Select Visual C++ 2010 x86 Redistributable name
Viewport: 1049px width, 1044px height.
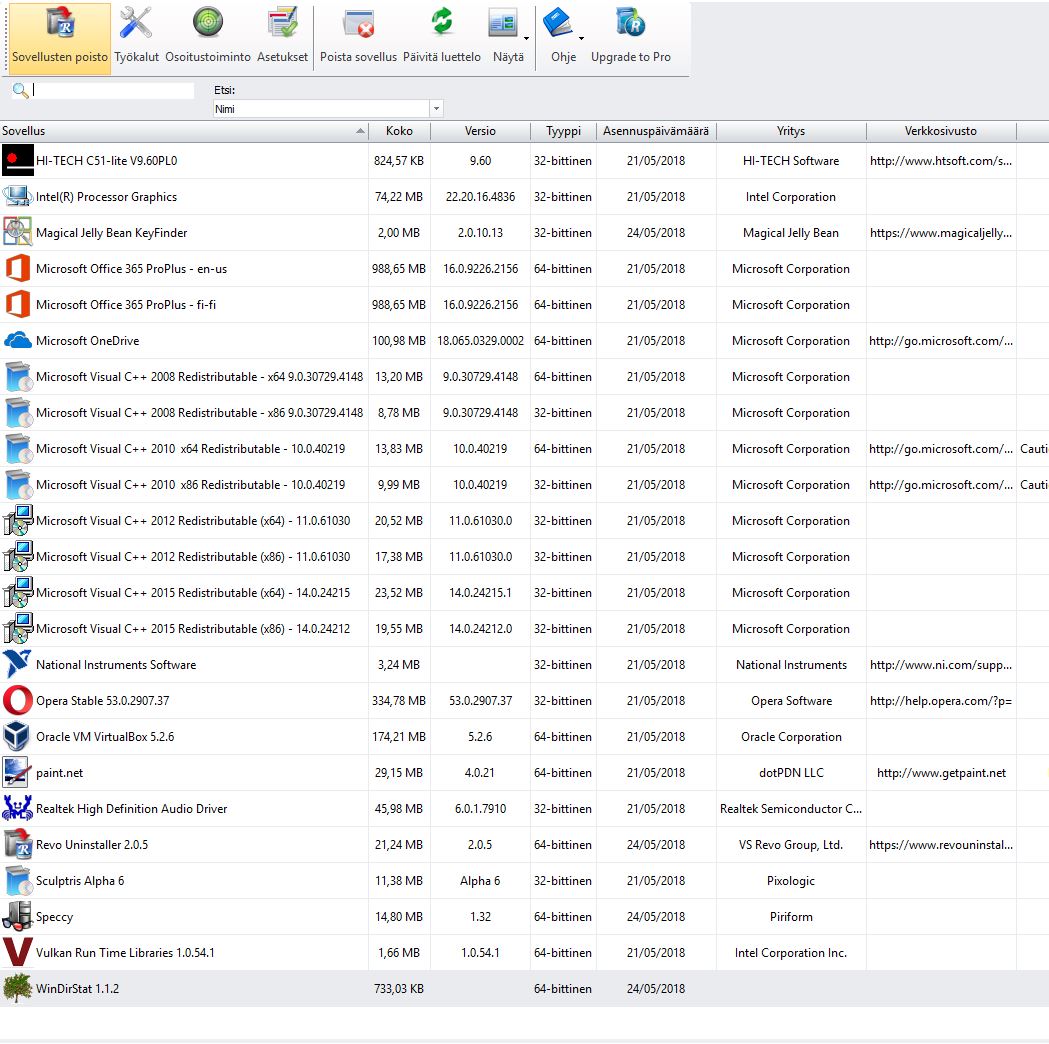pos(191,485)
